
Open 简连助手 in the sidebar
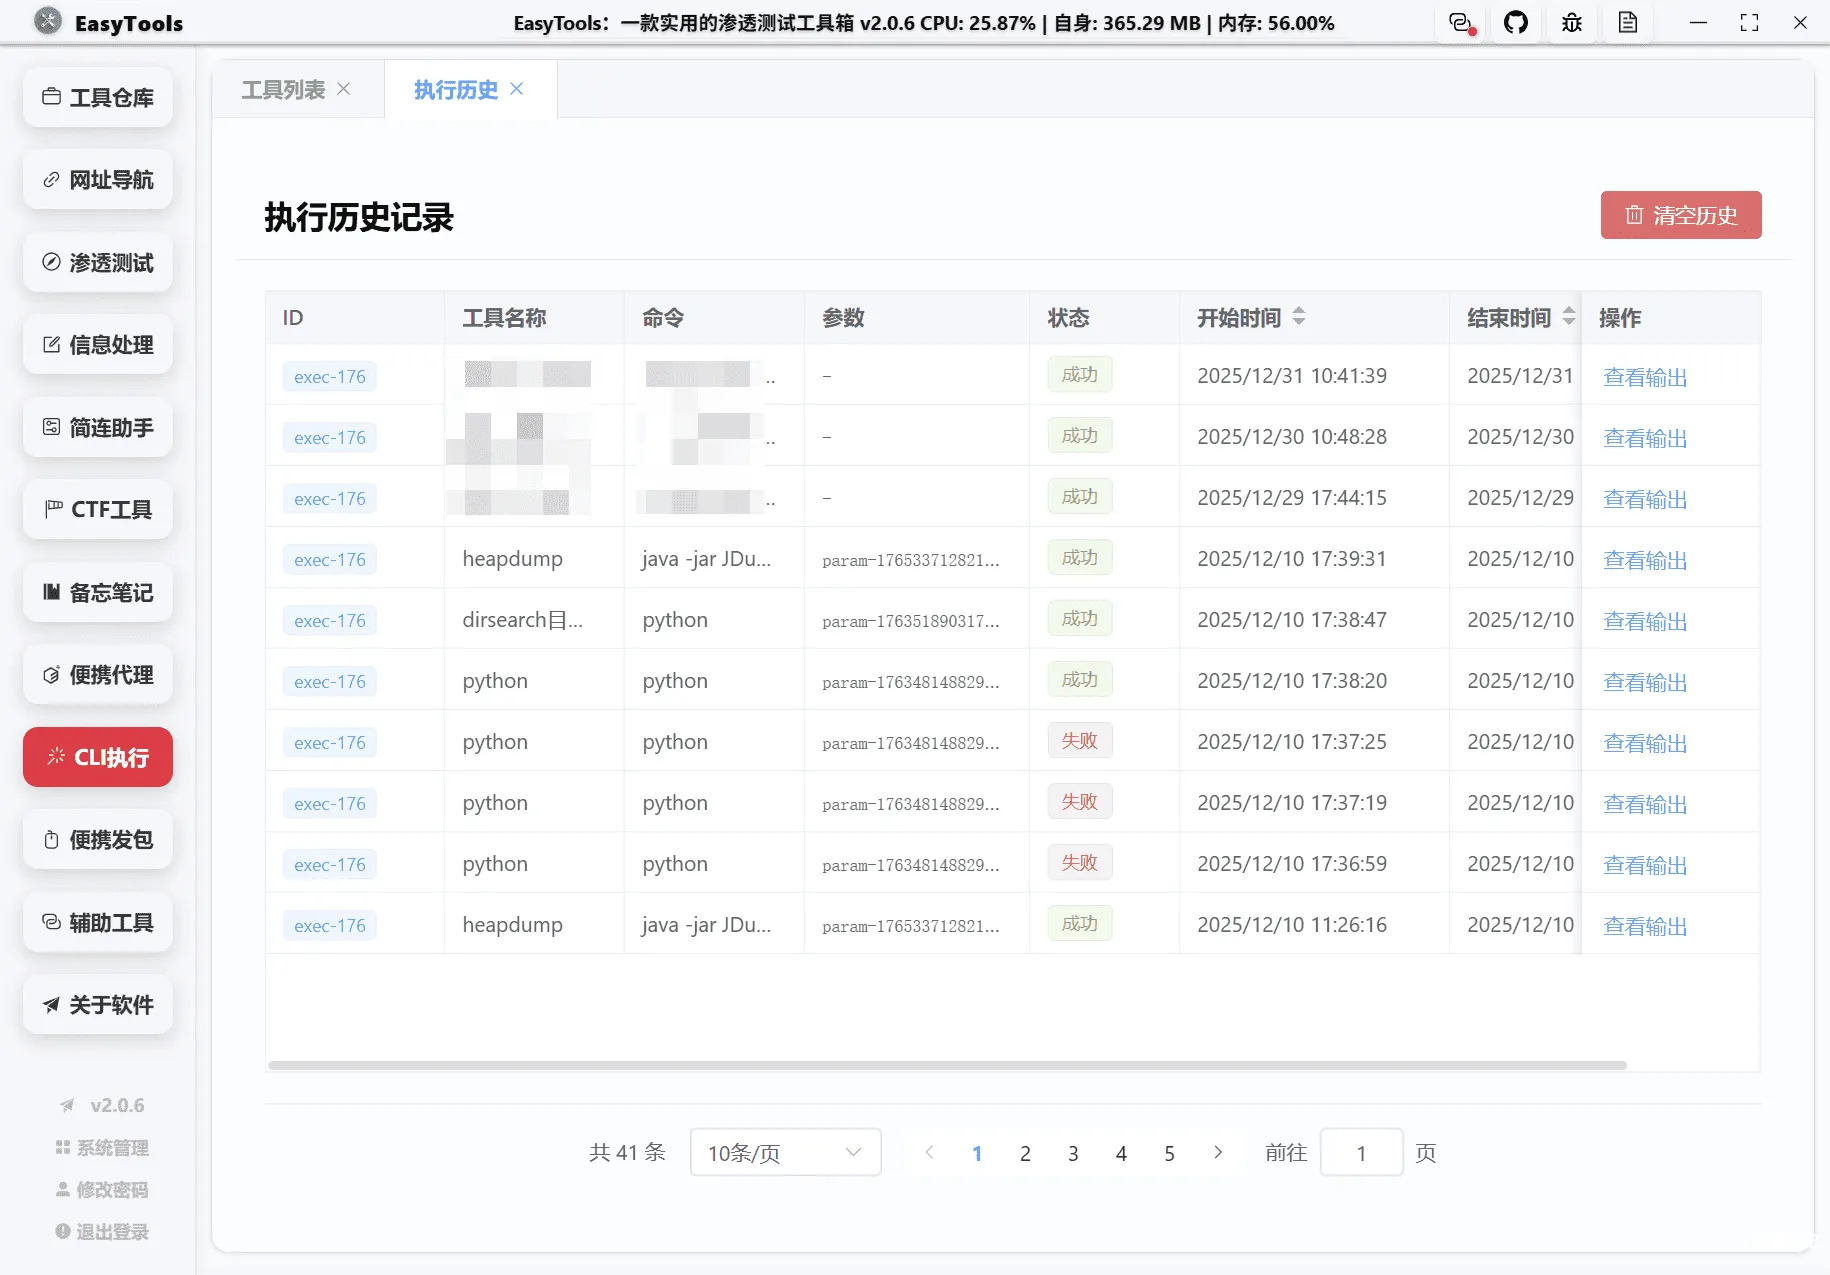point(97,427)
